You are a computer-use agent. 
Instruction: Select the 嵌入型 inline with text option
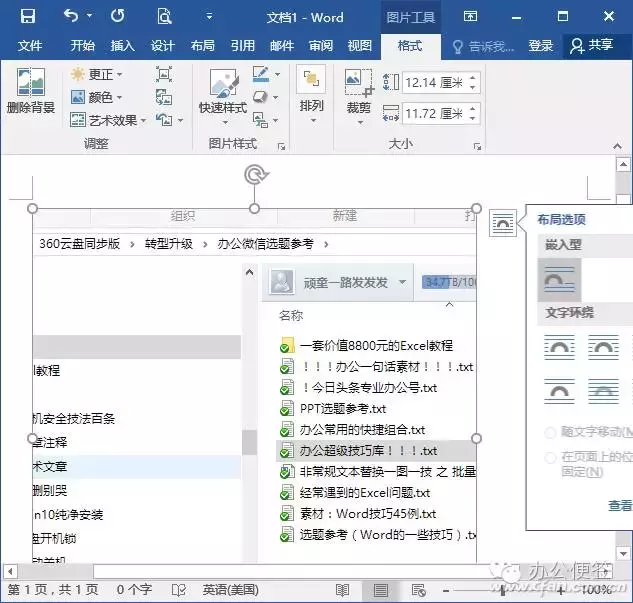click(x=560, y=280)
